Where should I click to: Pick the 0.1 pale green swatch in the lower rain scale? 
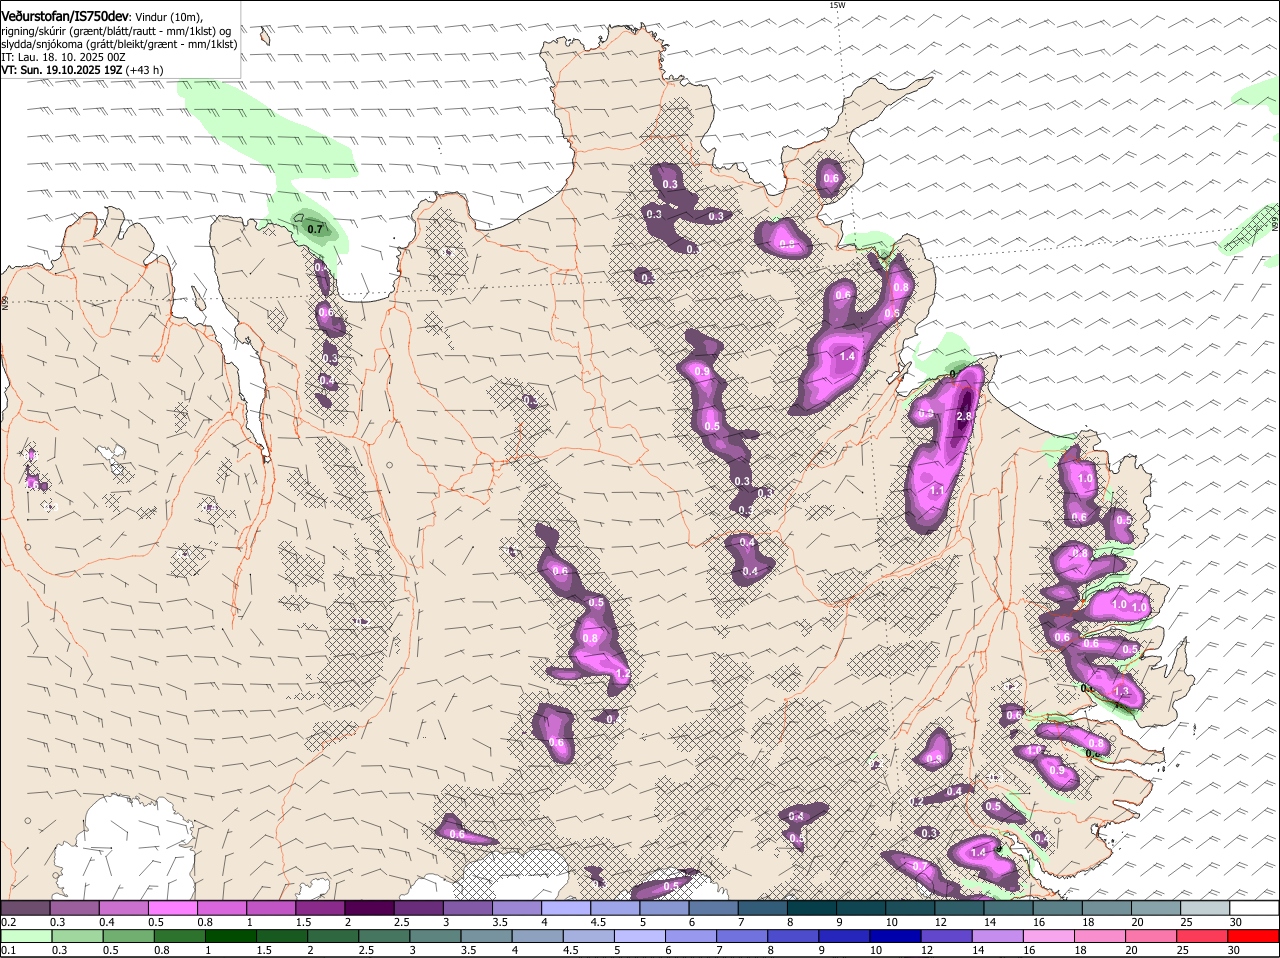(x=26, y=936)
